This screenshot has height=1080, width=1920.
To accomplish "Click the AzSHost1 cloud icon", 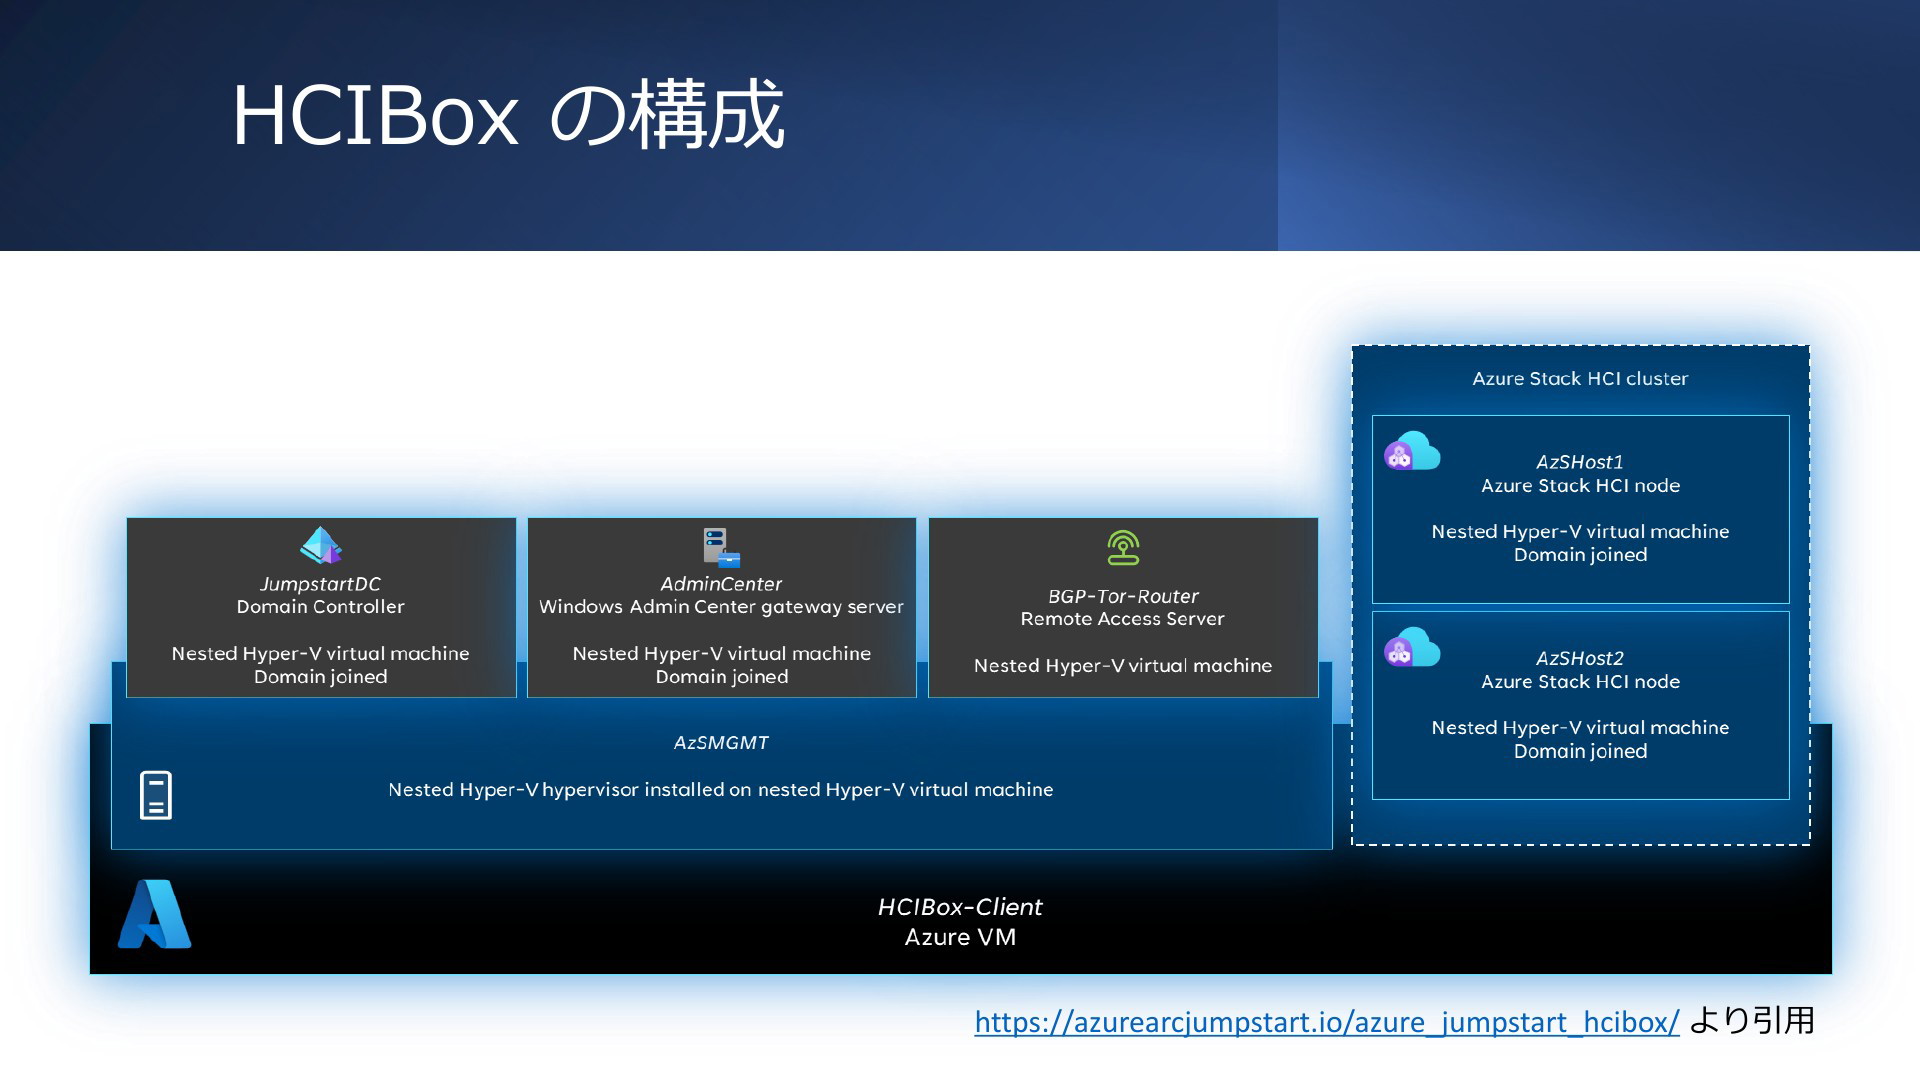I will pos(1412,451).
